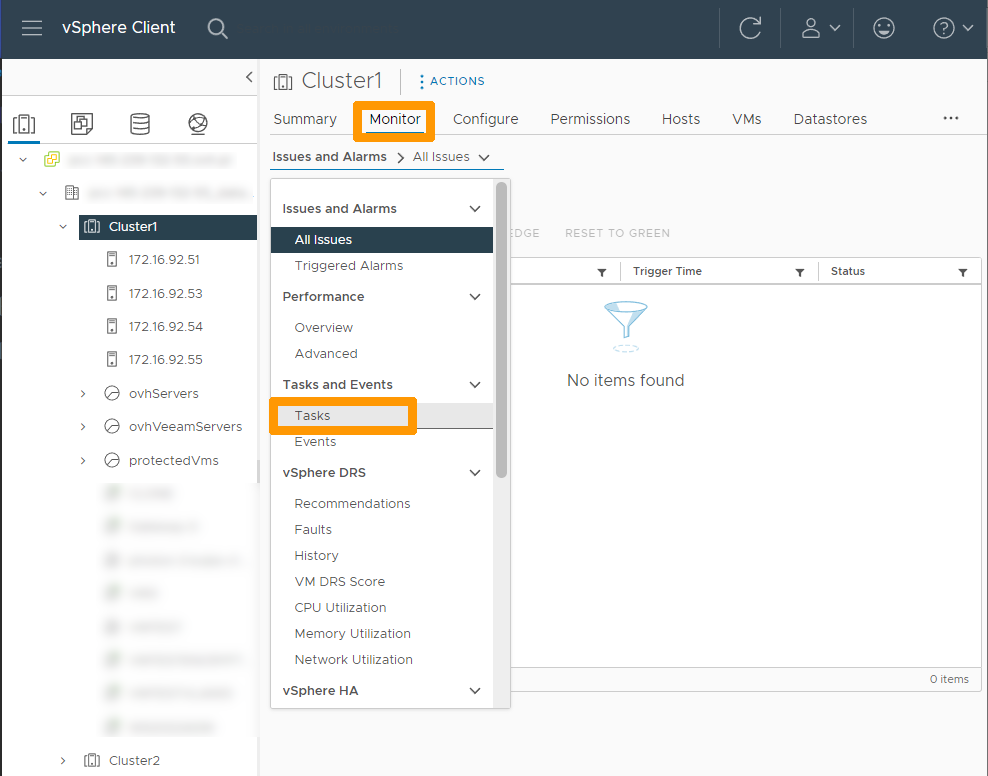This screenshot has height=776, width=988.
Task: Click the datacenter icon in tree
Action: (x=72, y=193)
